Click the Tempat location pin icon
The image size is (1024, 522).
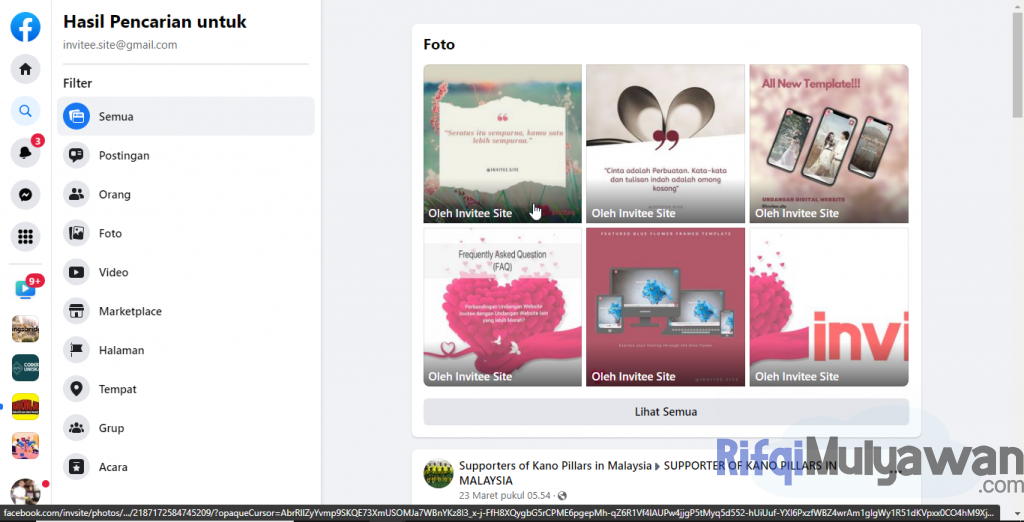[76, 389]
